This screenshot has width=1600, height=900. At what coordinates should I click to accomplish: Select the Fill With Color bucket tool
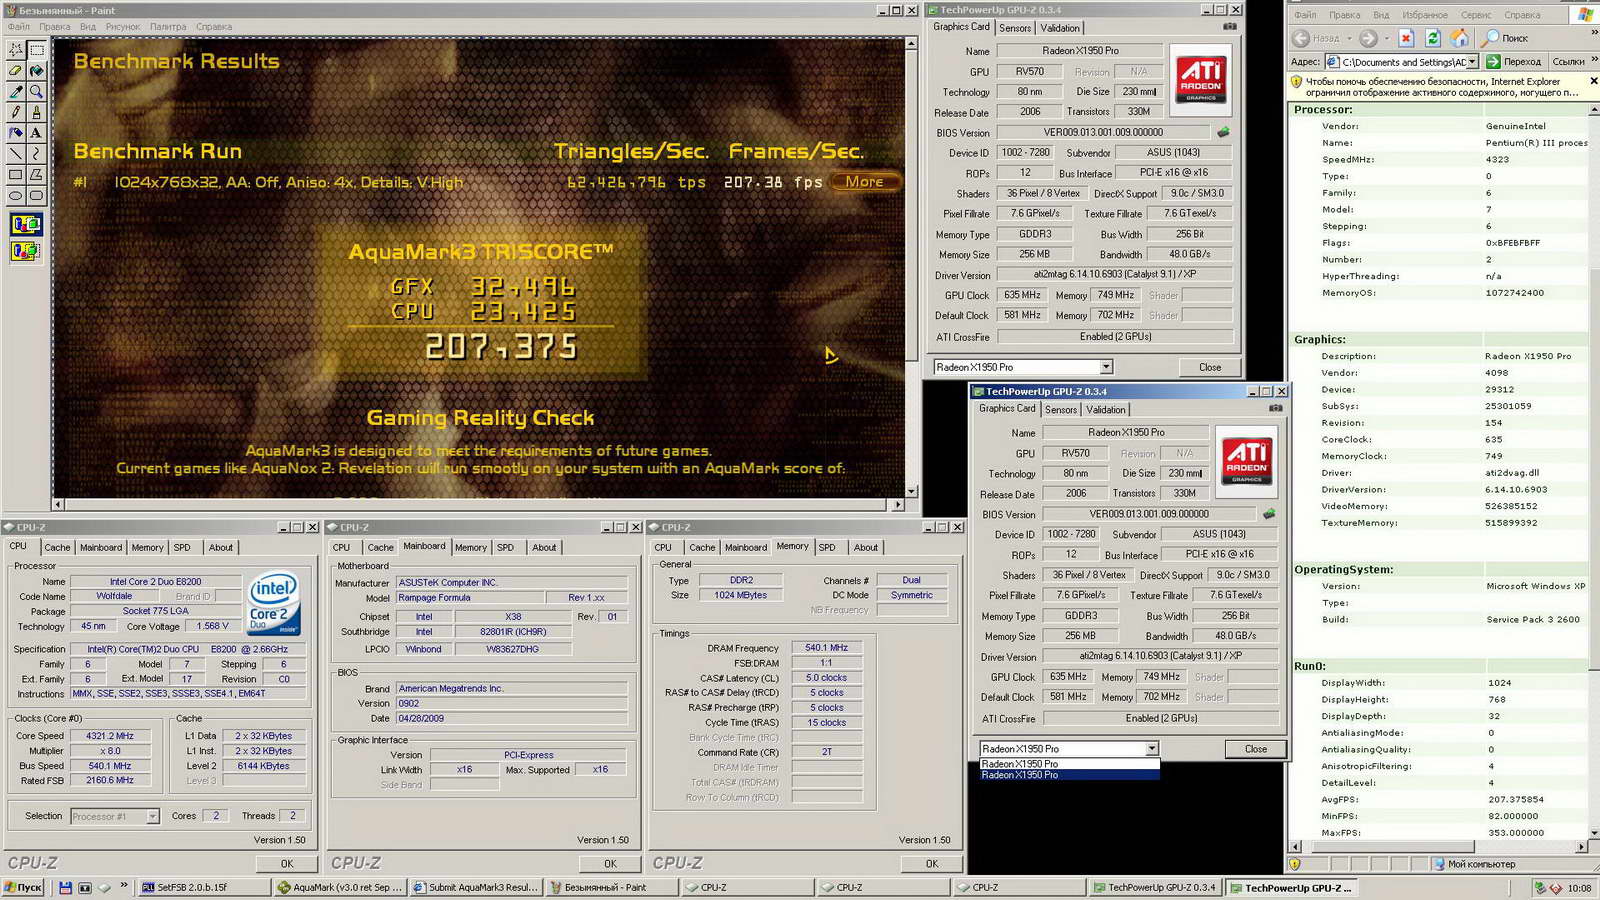(37, 70)
